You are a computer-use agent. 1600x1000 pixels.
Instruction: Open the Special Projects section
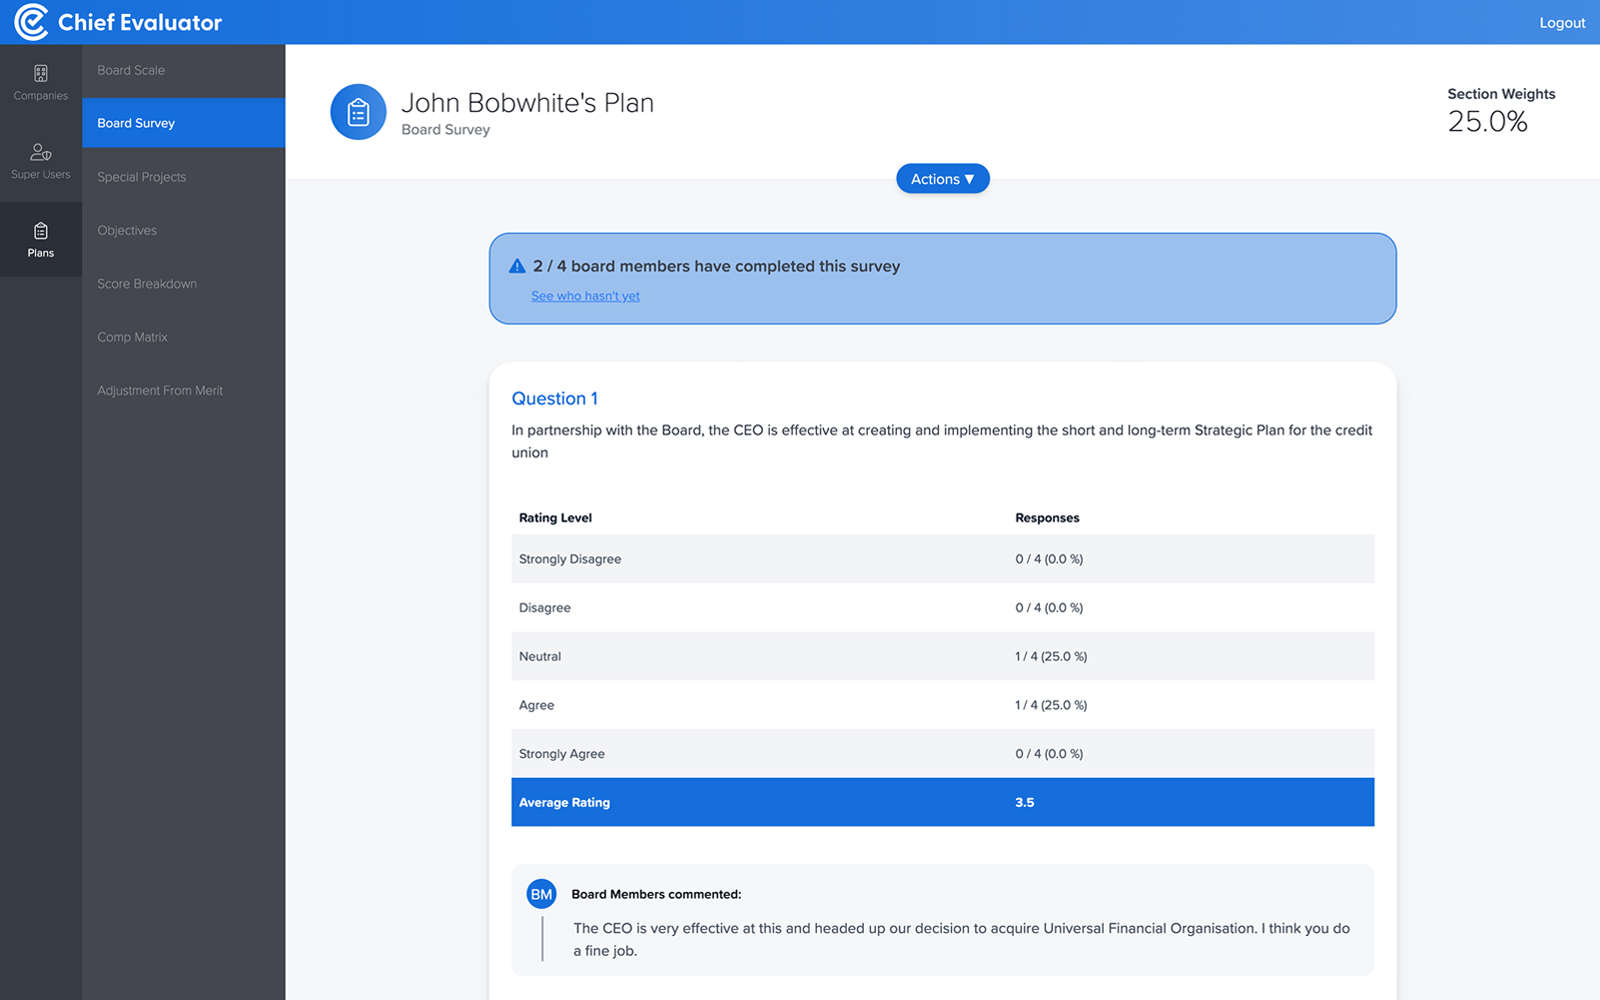point(141,176)
